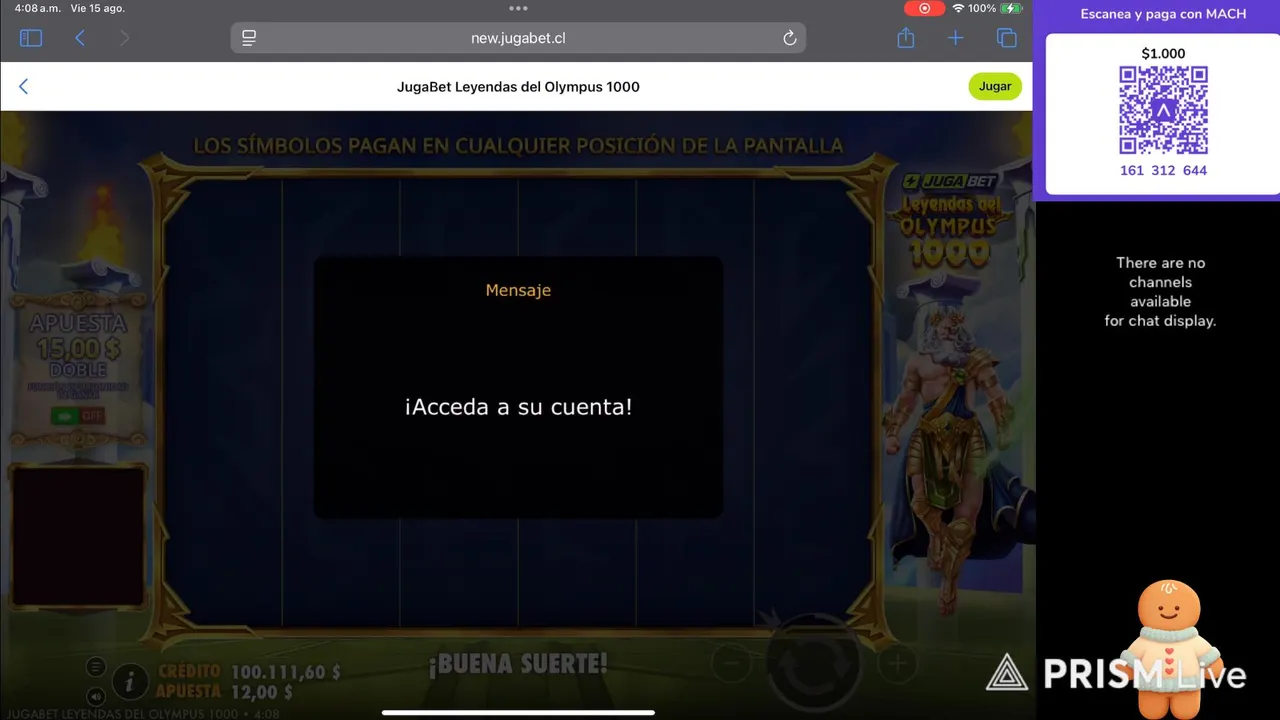Tap the 'JugaBet Leyendas del Olympus 1000' page title
Viewport: 1280px width, 720px height.
(x=518, y=87)
